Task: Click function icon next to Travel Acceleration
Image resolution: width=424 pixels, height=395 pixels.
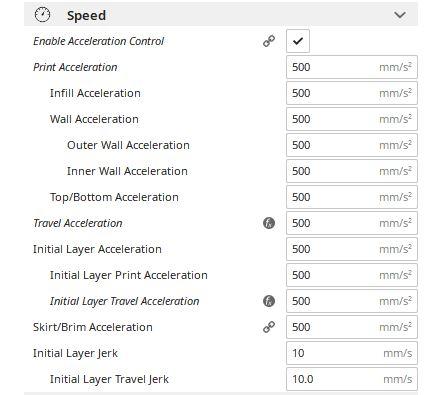Action: (269, 223)
